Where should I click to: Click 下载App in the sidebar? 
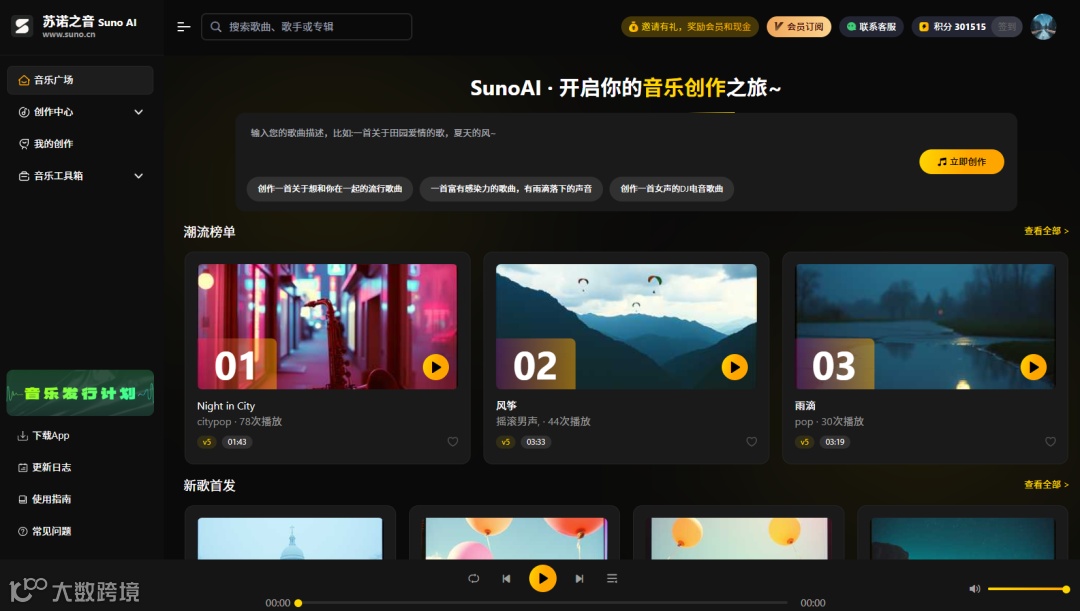[x=44, y=435]
